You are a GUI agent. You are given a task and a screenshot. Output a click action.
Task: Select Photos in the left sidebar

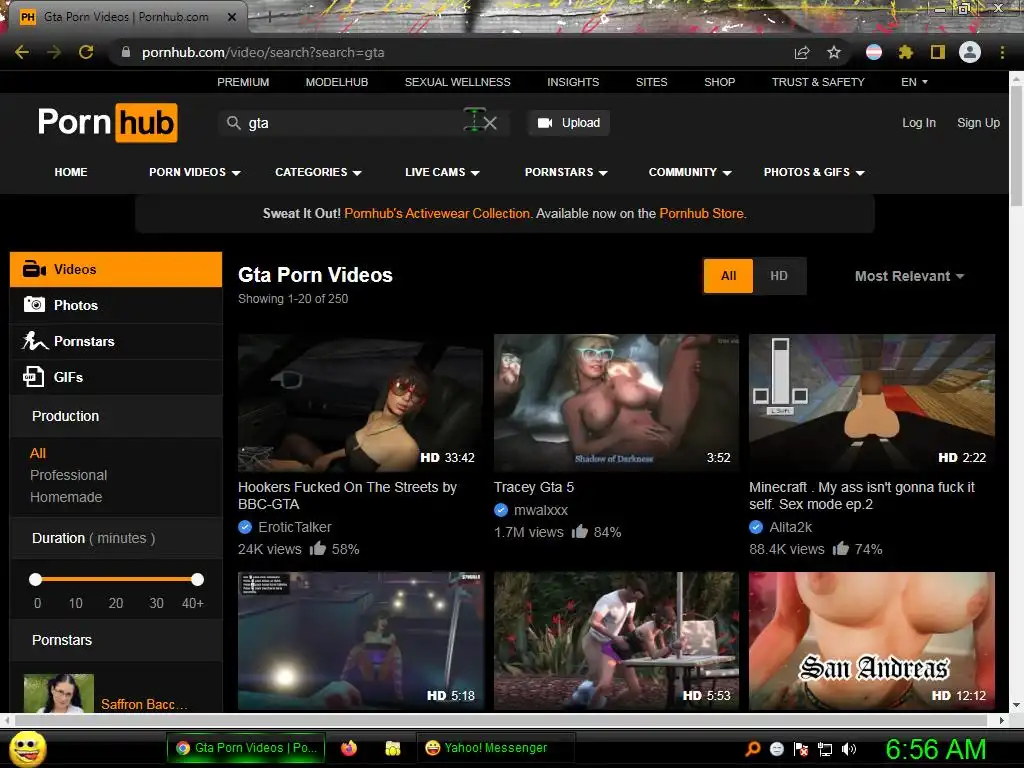(116, 305)
